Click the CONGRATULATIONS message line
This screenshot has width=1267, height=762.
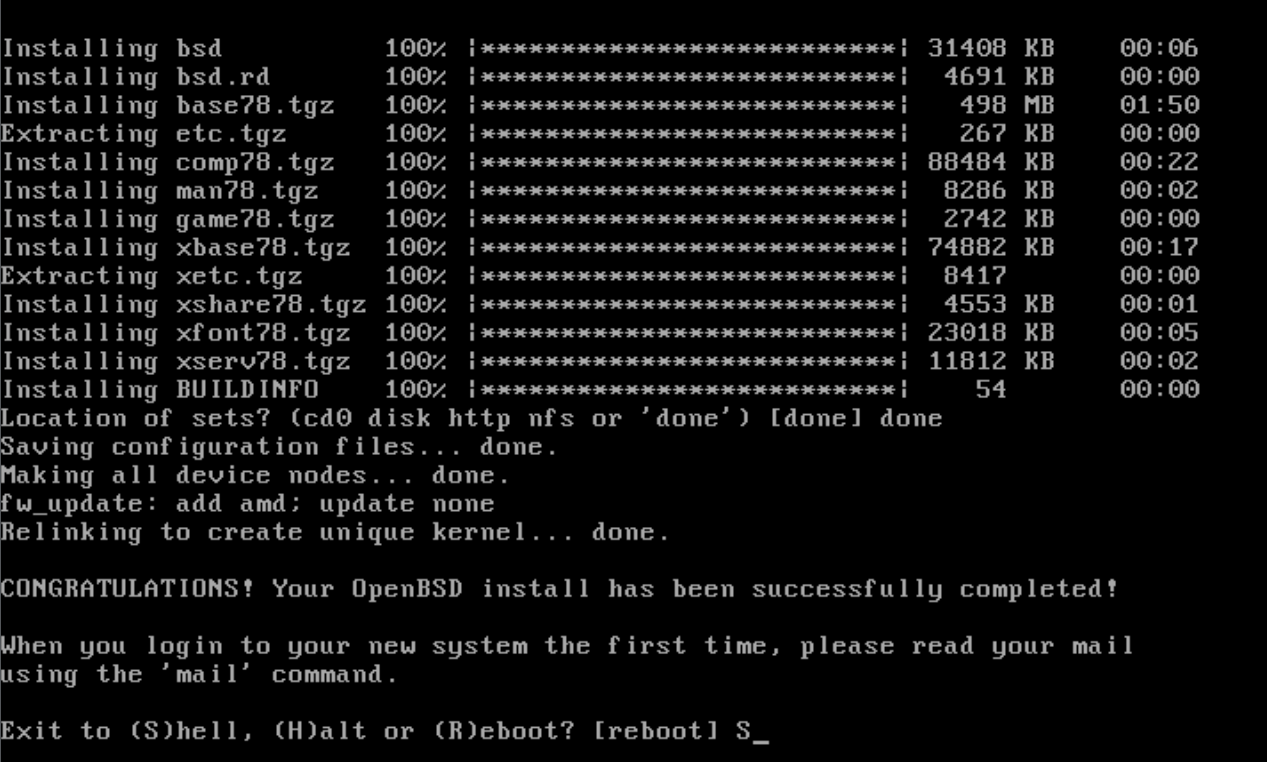coord(559,589)
